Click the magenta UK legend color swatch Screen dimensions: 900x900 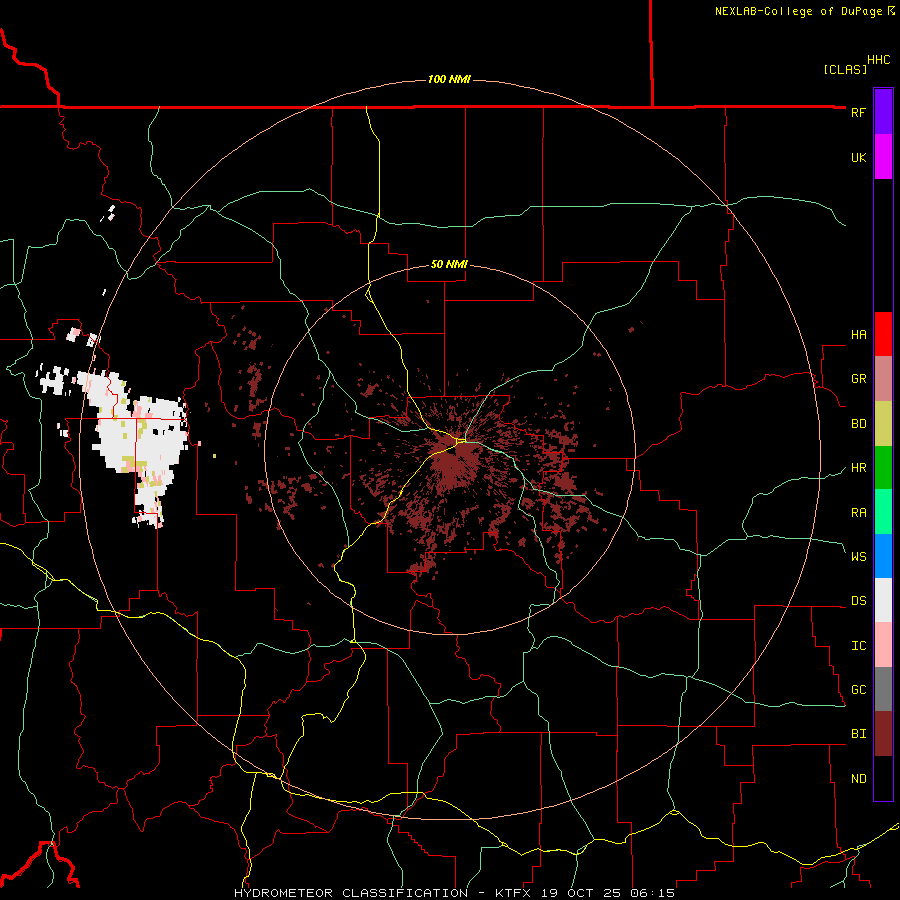click(x=883, y=157)
